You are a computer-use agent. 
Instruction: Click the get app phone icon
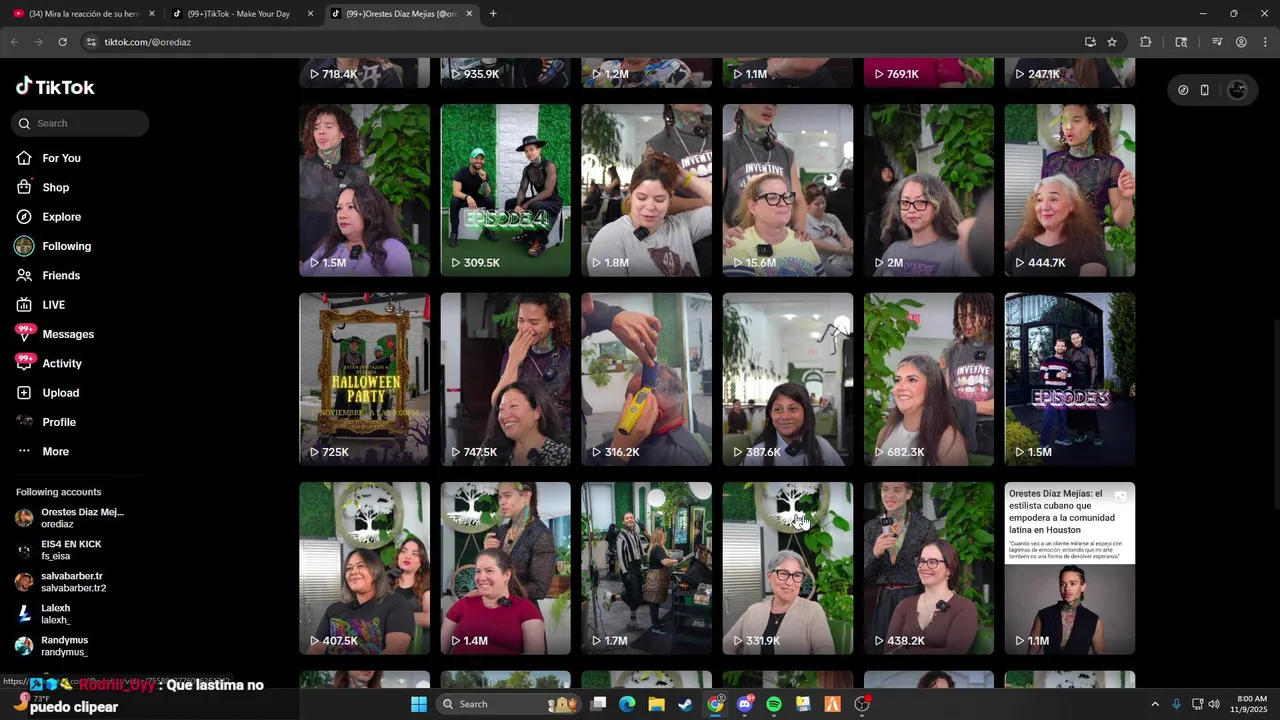[1205, 90]
